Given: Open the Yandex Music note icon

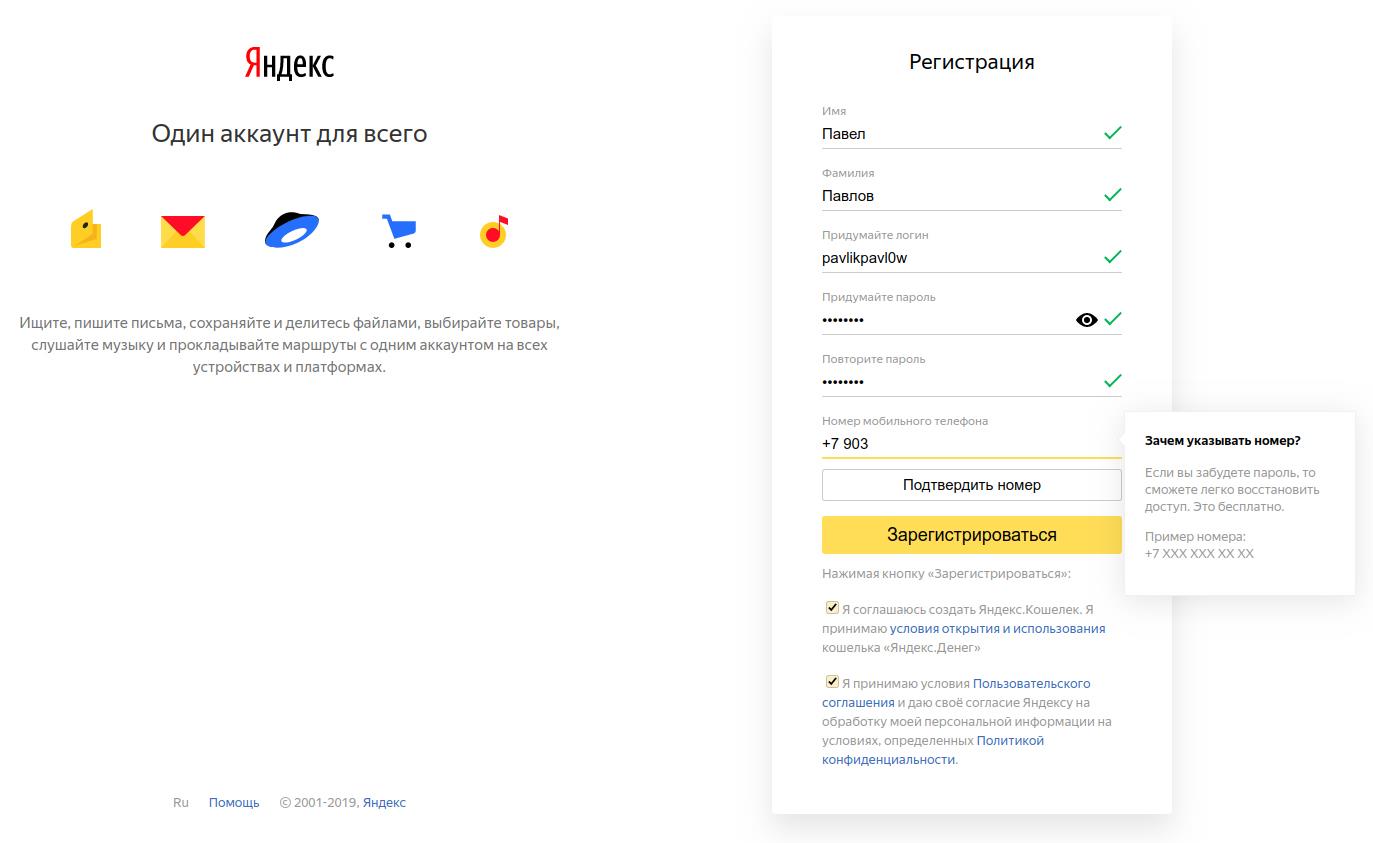Looking at the screenshot, I should coord(494,231).
